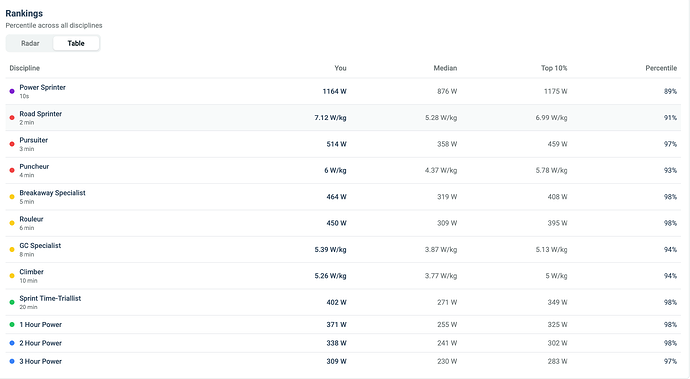The height and width of the screenshot is (379, 690).
Task: Click the 402 W value
Action: [336, 303]
